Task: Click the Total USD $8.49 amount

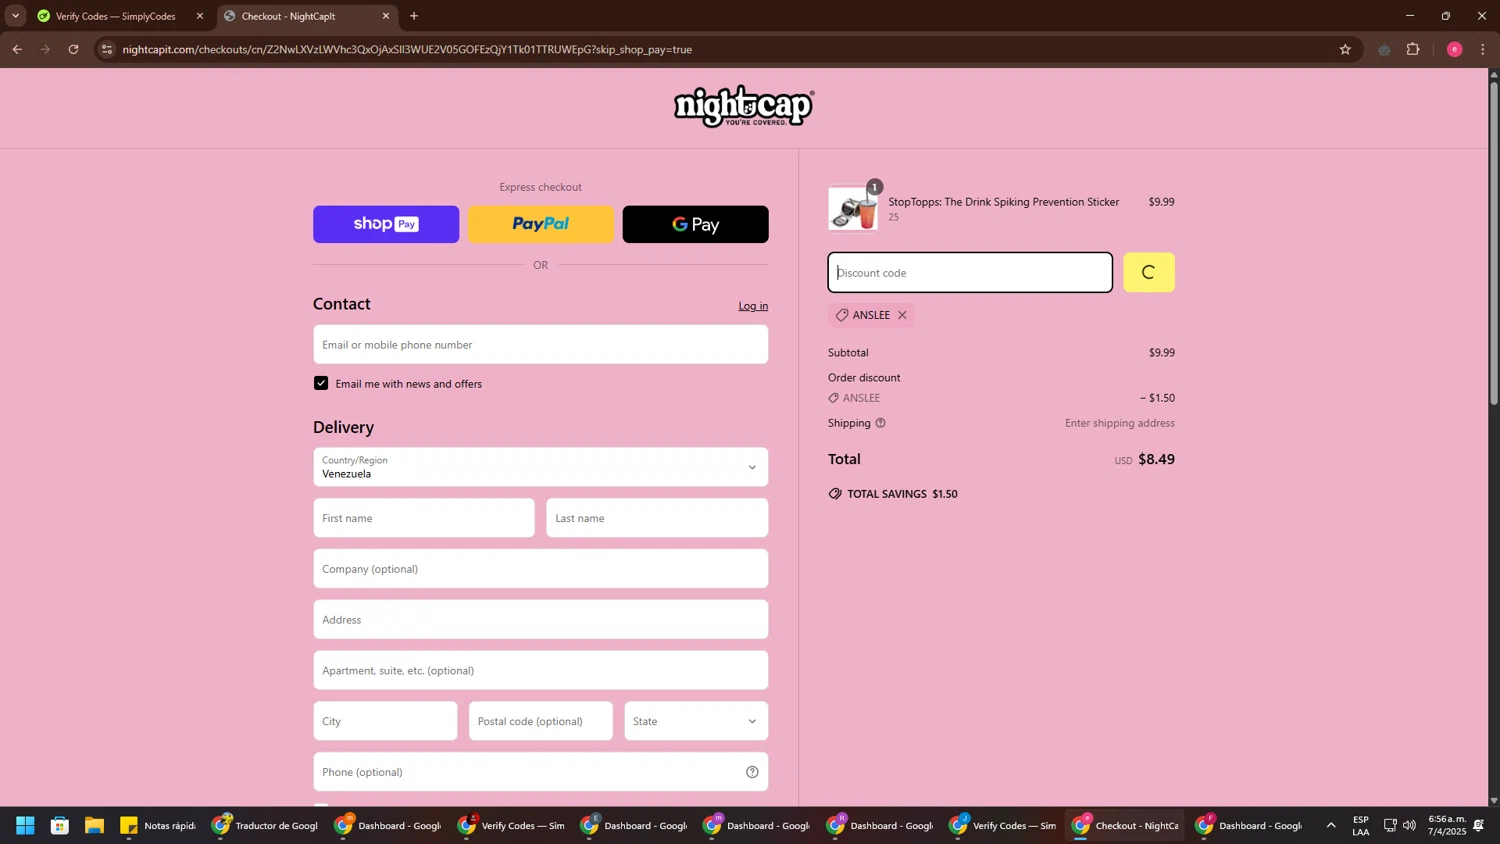Action: pos(1156,460)
